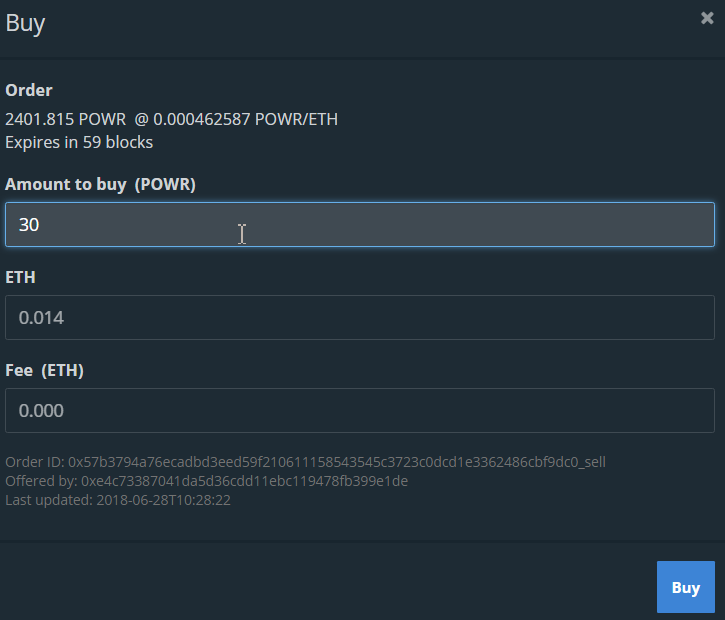Click the 'Last updated:' label text
The height and width of the screenshot is (620, 725).
48,500
